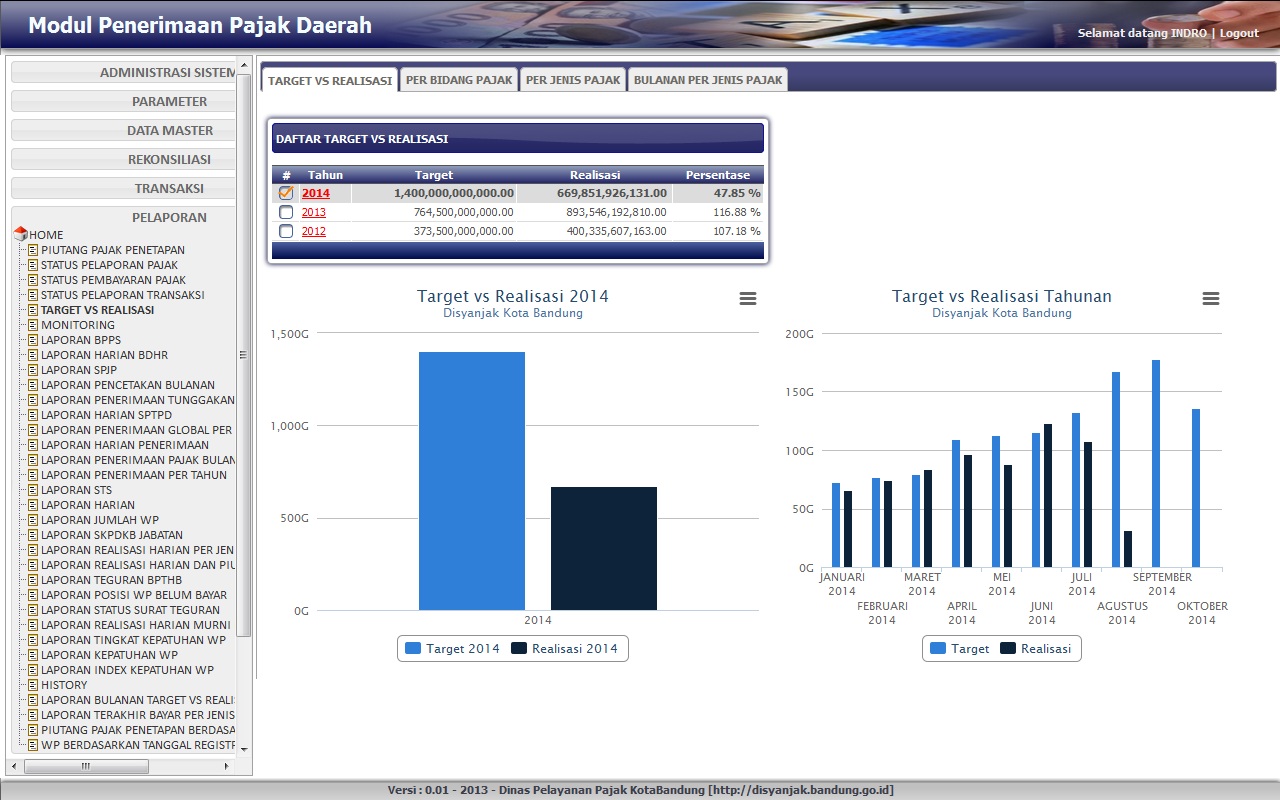Toggle Target 2014 series in chart legend
This screenshot has height=800, width=1280.
tap(452, 648)
